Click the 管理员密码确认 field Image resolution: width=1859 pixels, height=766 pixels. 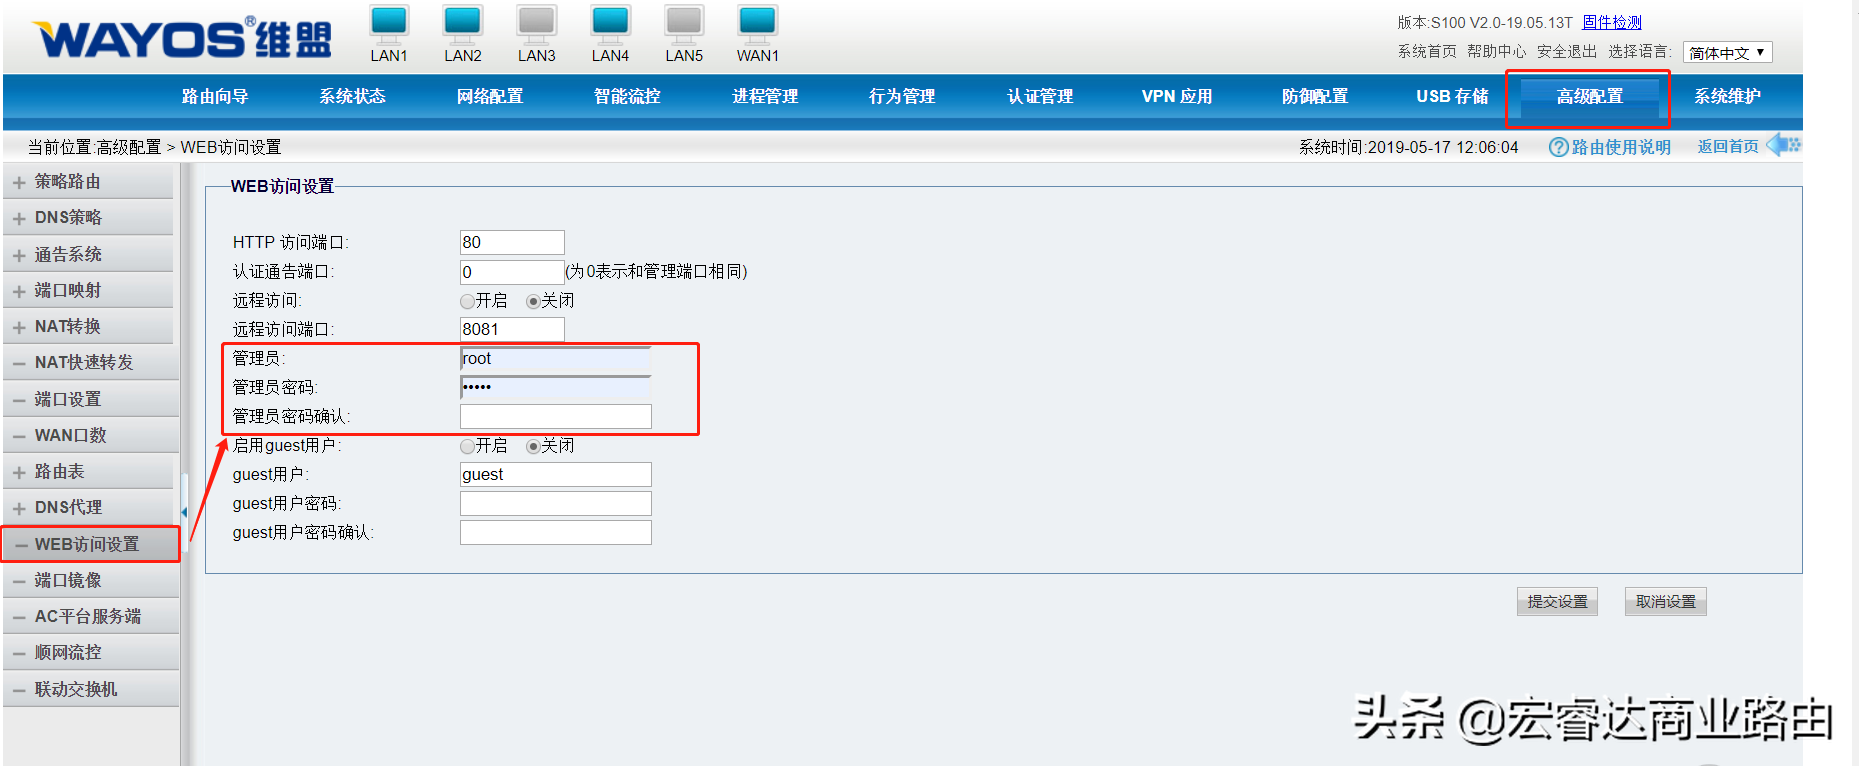(555, 416)
